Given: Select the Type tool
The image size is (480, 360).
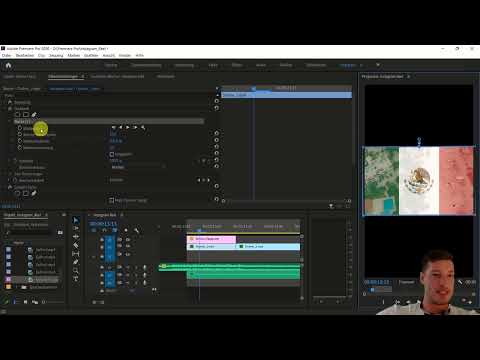Looking at the screenshot, I should [x=76, y=279].
